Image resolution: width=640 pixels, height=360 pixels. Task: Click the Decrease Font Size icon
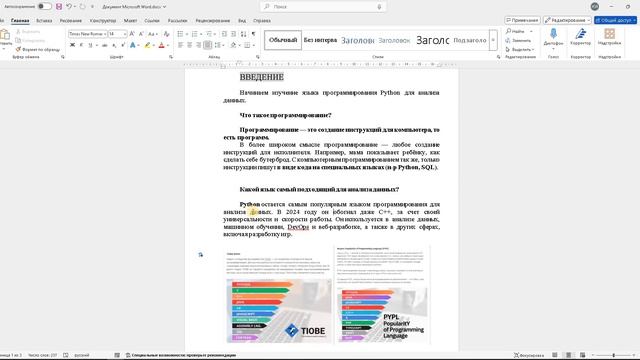click(141, 34)
